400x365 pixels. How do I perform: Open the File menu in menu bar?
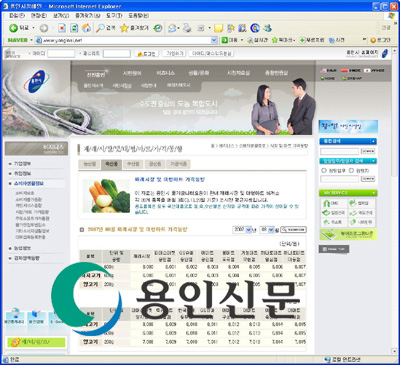point(17,16)
